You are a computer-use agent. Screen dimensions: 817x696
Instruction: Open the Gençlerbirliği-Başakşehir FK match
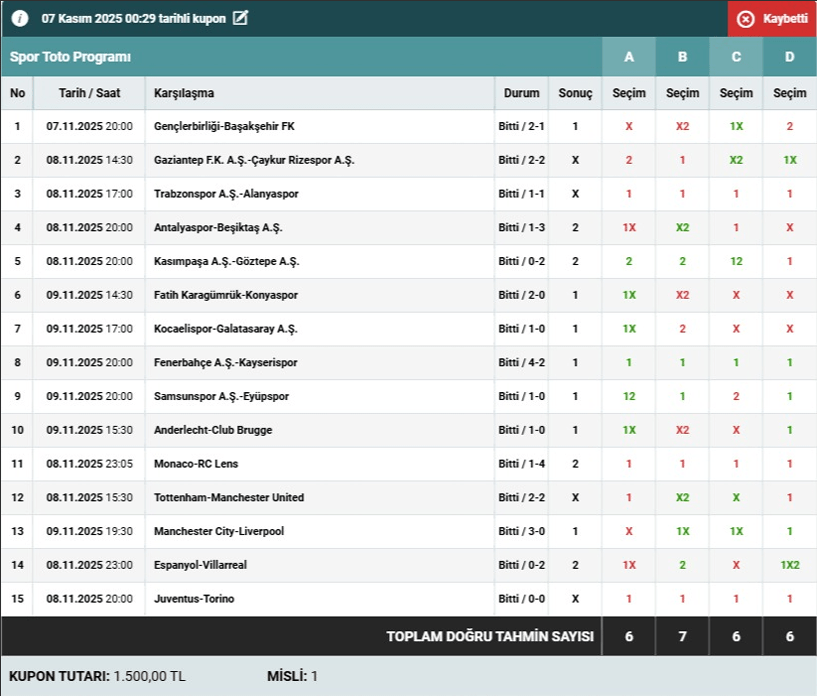pos(224,127)
